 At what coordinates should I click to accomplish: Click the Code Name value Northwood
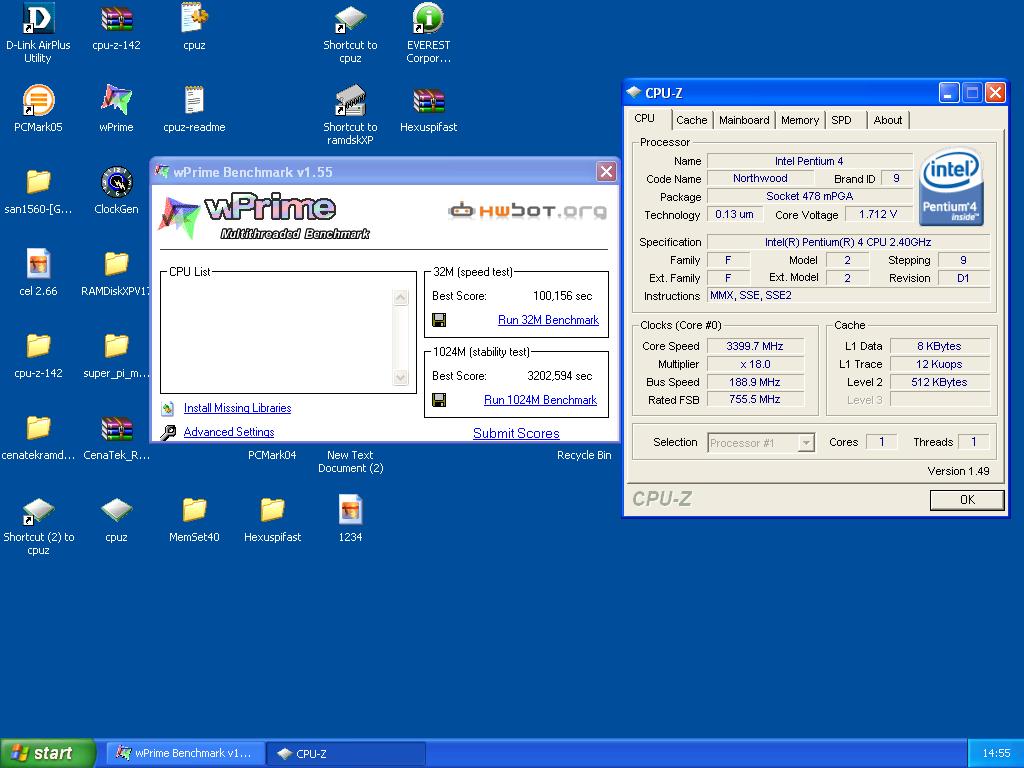click(x=760, y=178)
